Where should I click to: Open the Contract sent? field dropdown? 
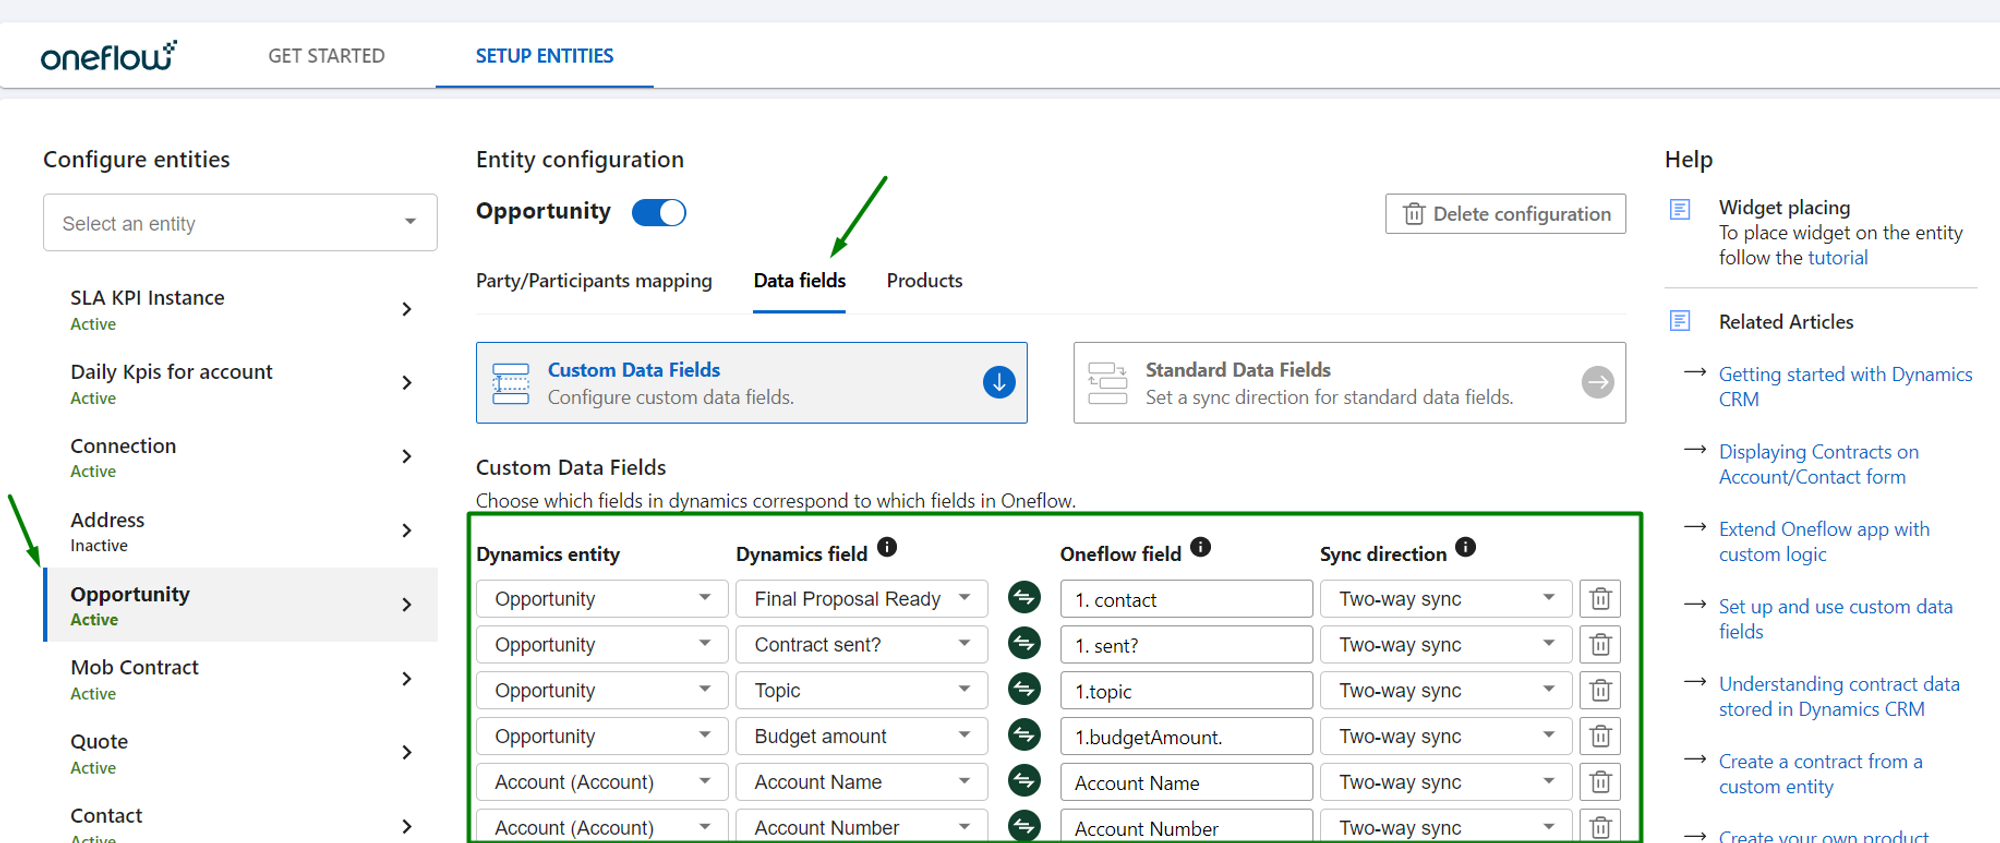[862, 645]
